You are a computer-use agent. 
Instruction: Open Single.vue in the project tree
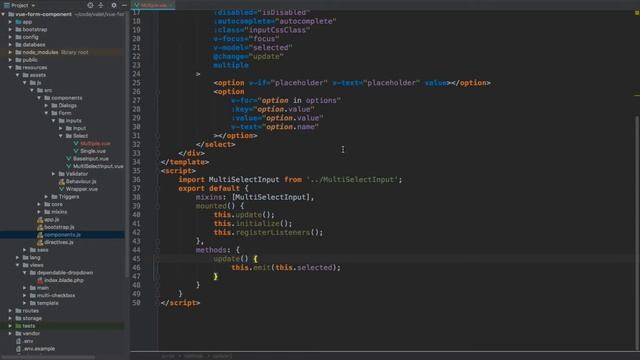93,151
